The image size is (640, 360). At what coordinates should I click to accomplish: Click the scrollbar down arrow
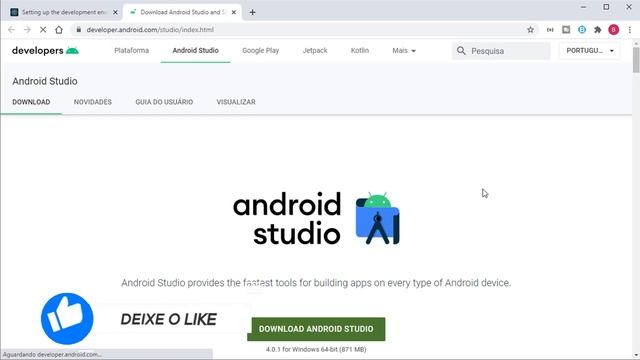[x=636, y=356]
